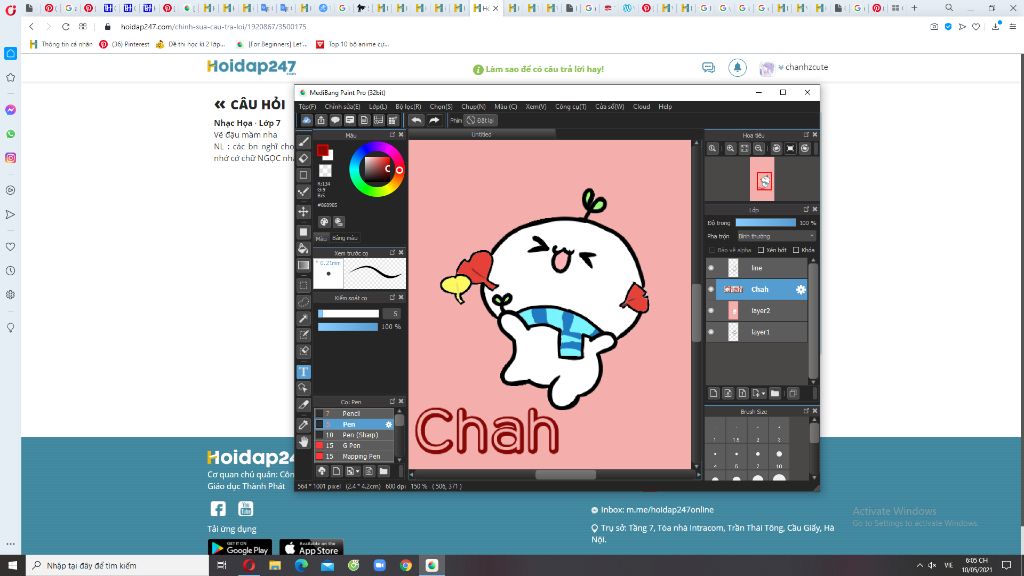Check the 'Xén bớt' clipping checkbox
The image size is (1024, 576).
pos(761,250)
